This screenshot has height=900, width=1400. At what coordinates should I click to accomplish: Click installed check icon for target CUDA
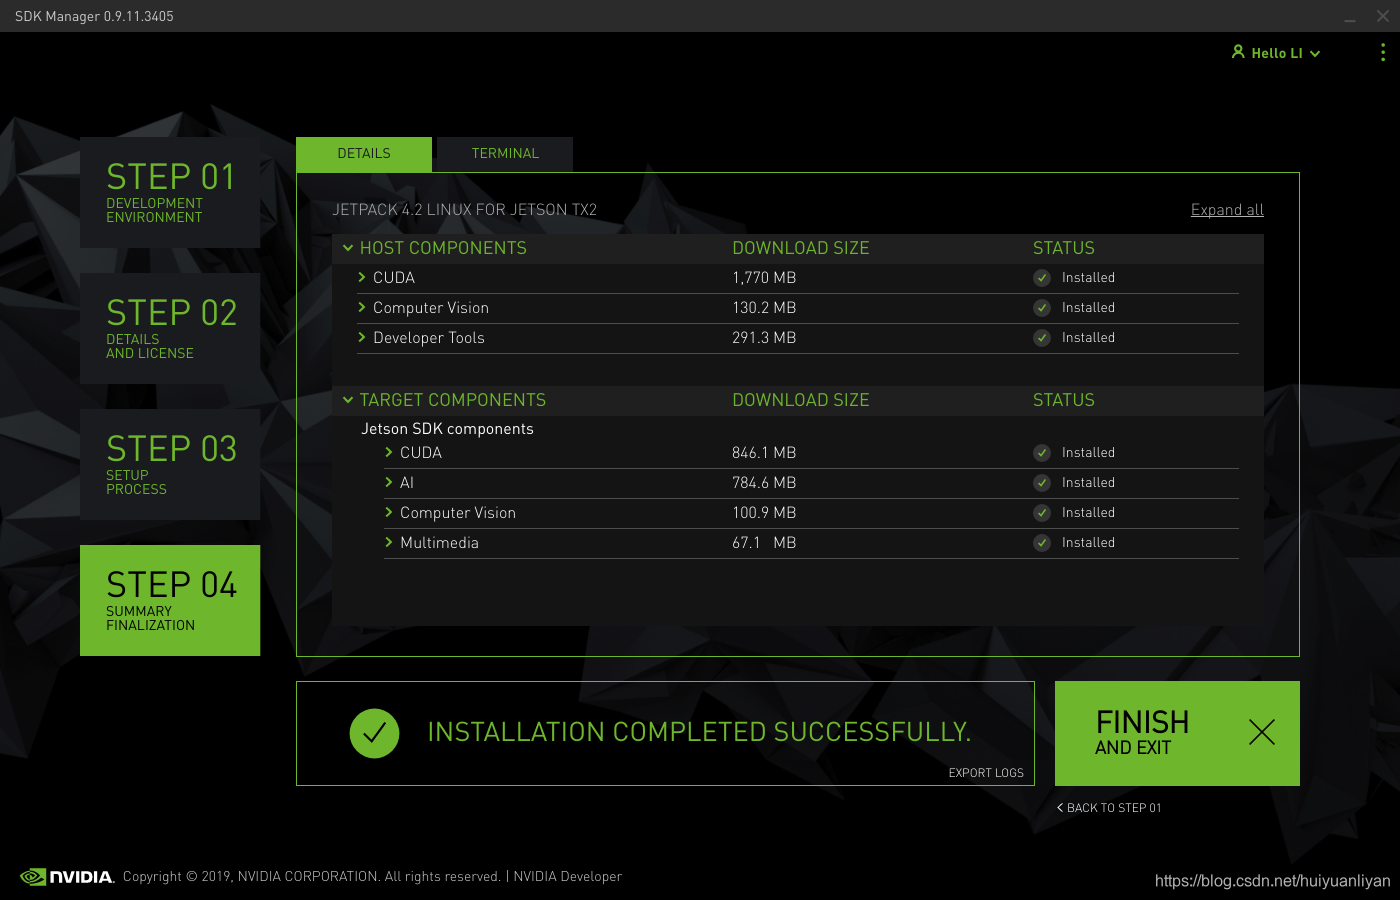pyautogui.click(x=1042, y=453)
